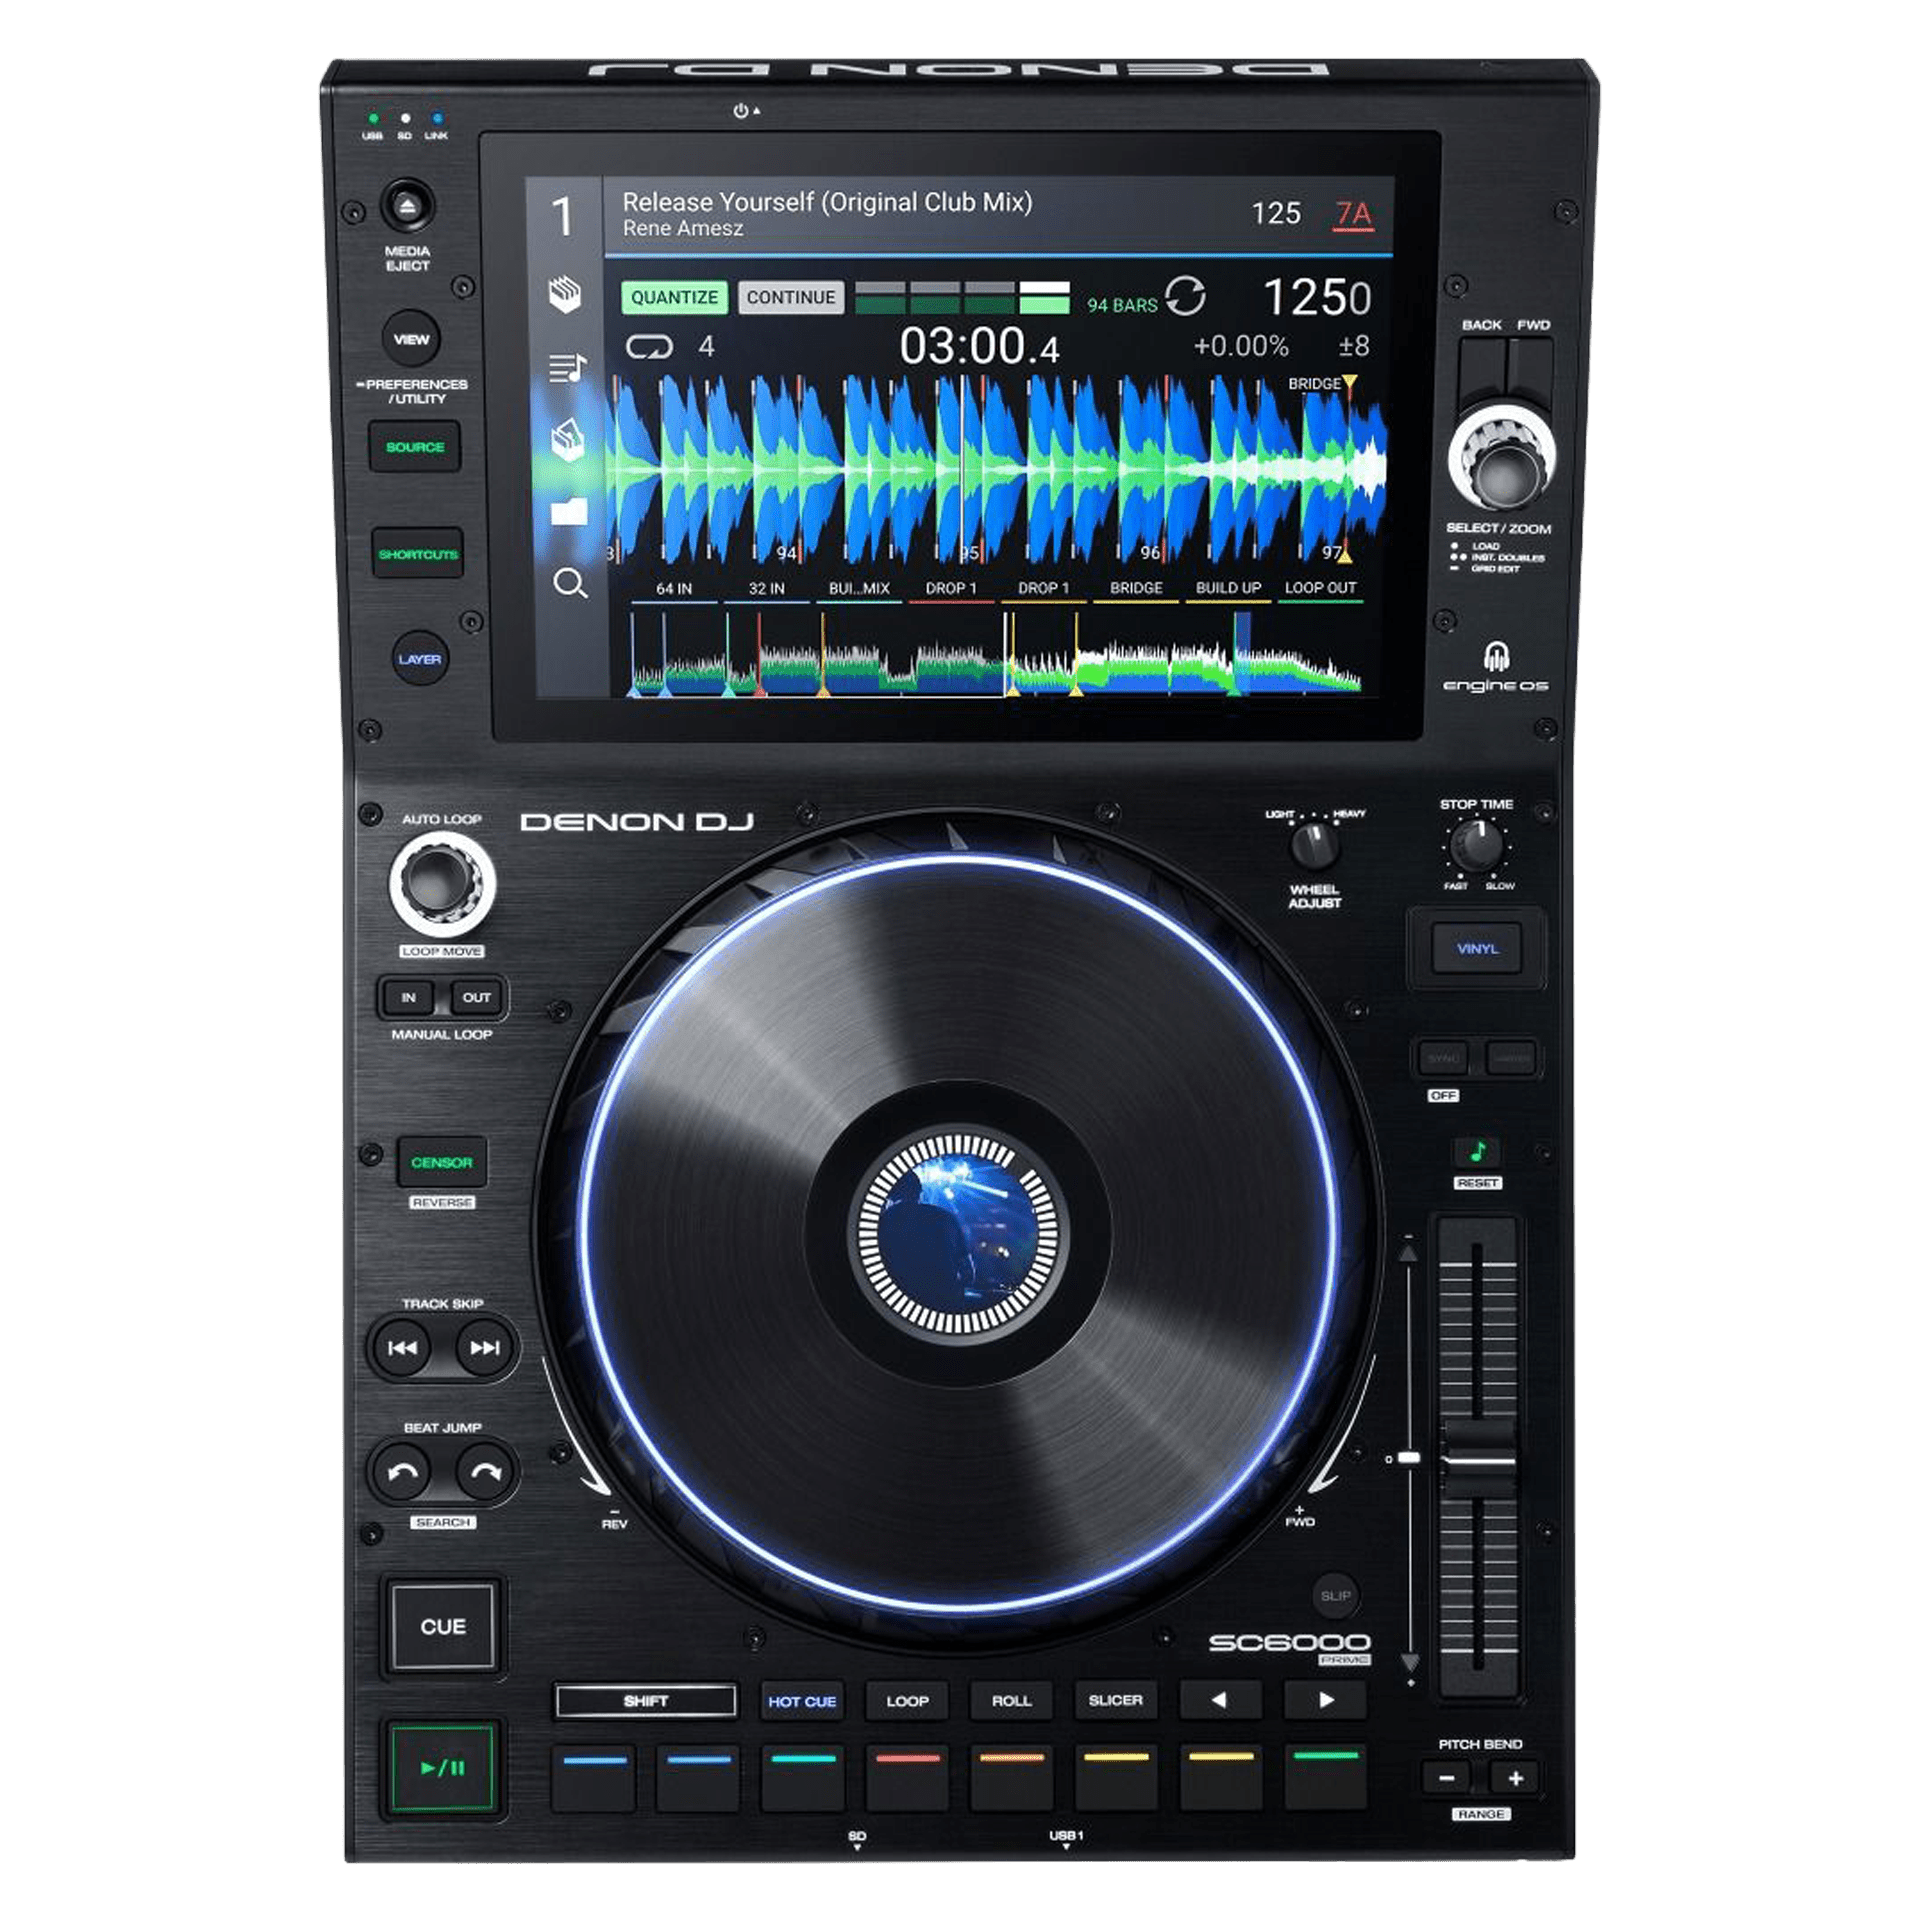Click the right arrow pad parameter button
1920x1920 pixels.
(x=1325, y=1700)
